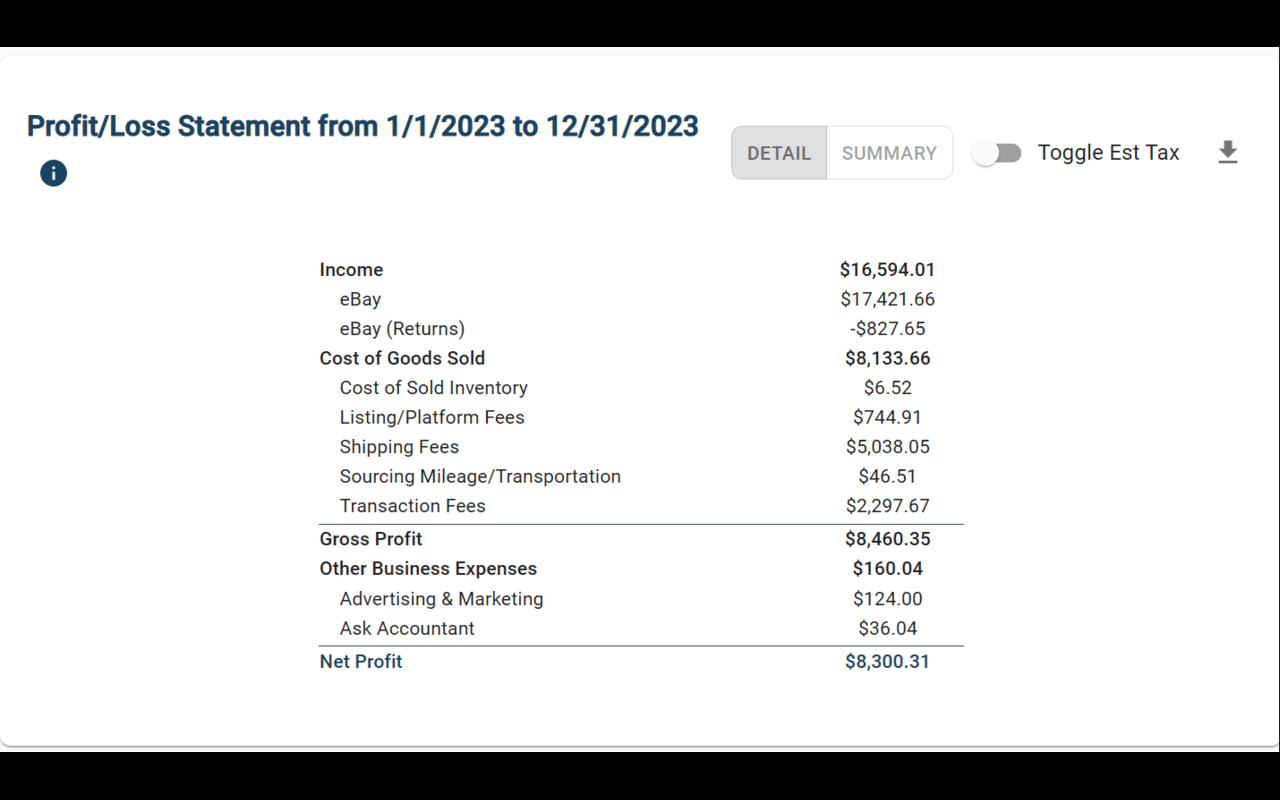1280x800 pixels.
Task: Click the Cost of Goods Sold heading
Action: (402, 358)
